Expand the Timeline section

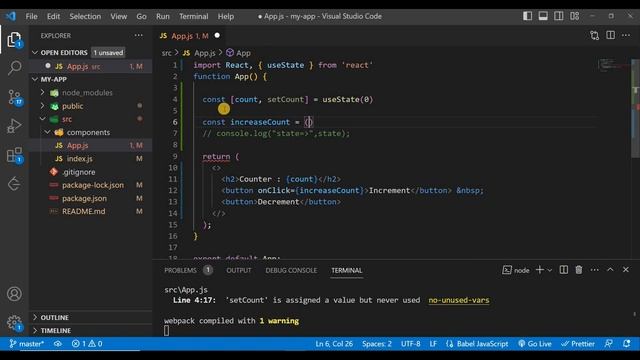pos(35,330)
